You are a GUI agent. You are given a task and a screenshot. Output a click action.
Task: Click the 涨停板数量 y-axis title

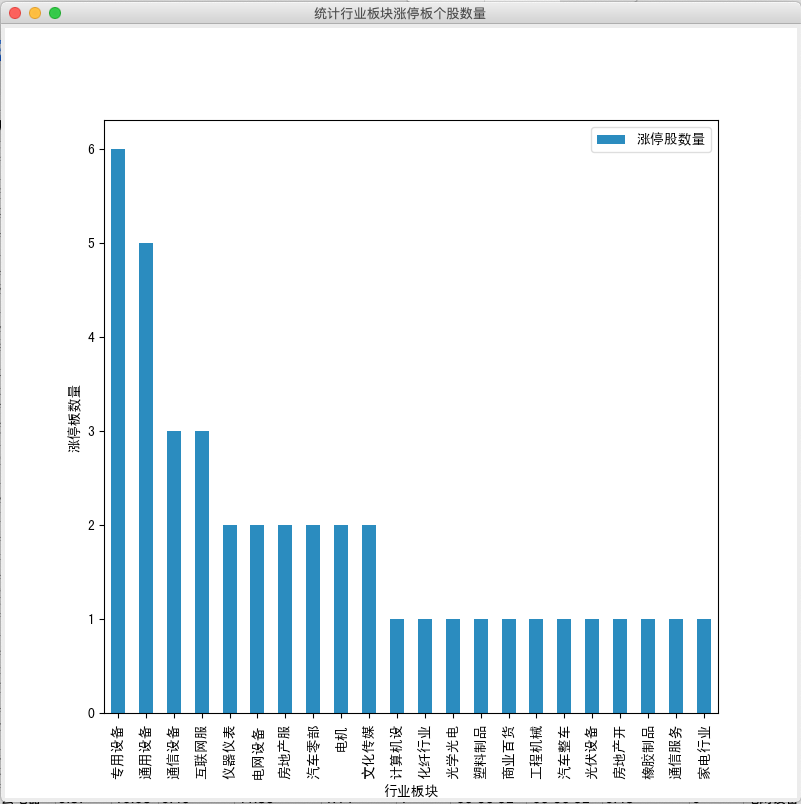pyautogui.click(x=74, y=418)
